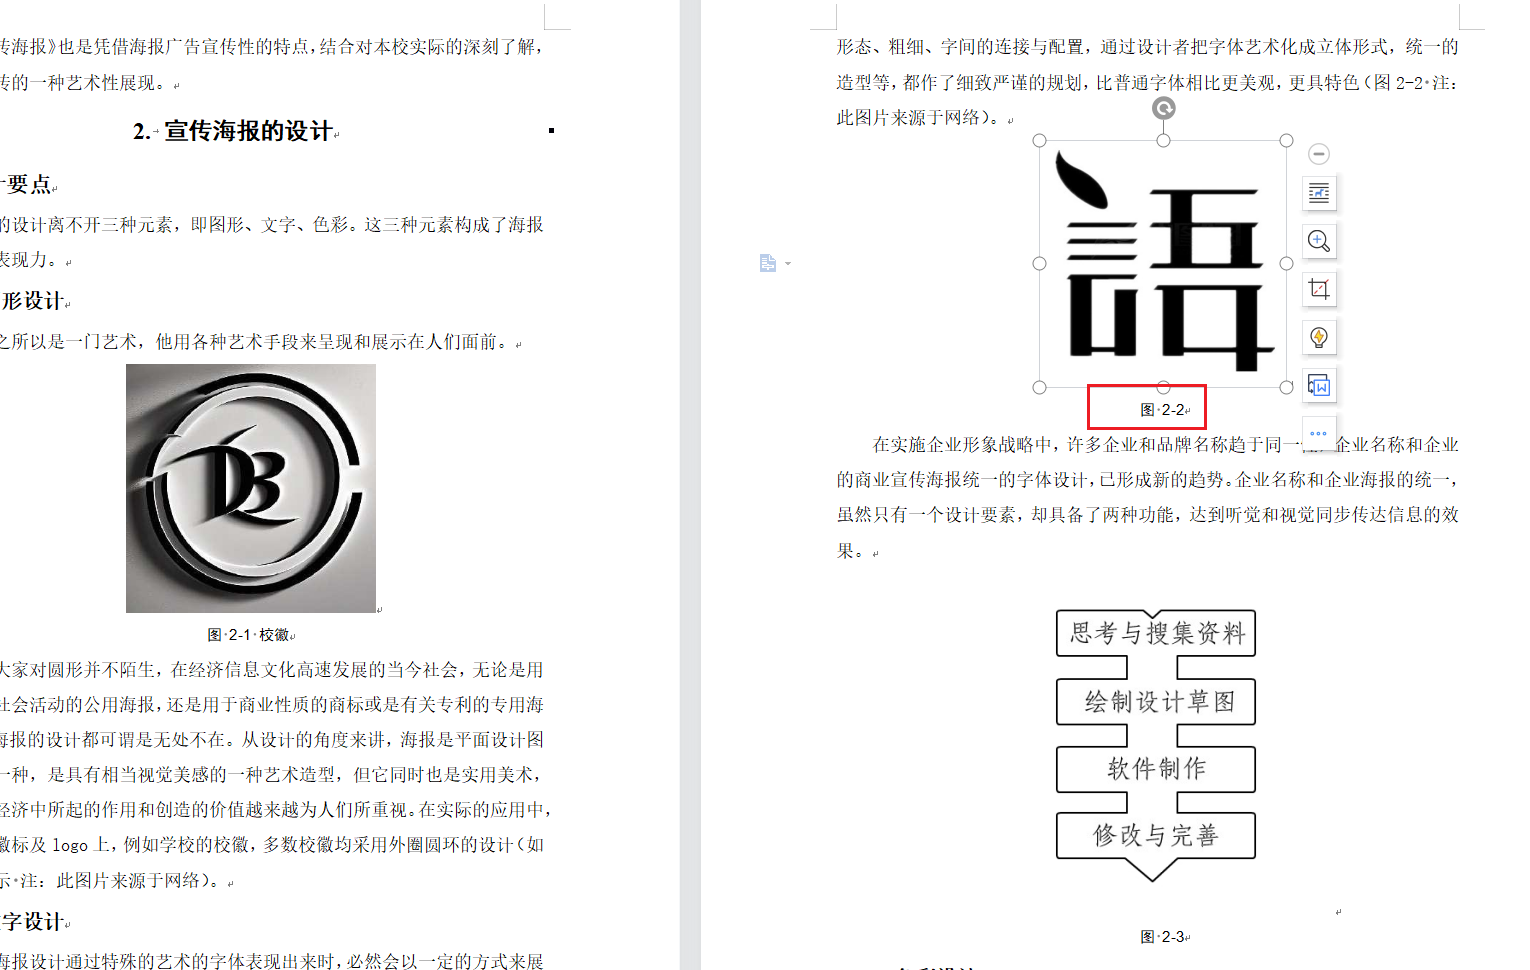Click the picture-to-document convert icon
1530x970 pixels.
click(1319, 385)
